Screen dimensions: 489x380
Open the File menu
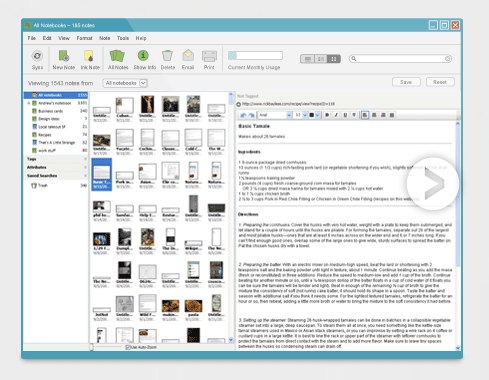32,38
